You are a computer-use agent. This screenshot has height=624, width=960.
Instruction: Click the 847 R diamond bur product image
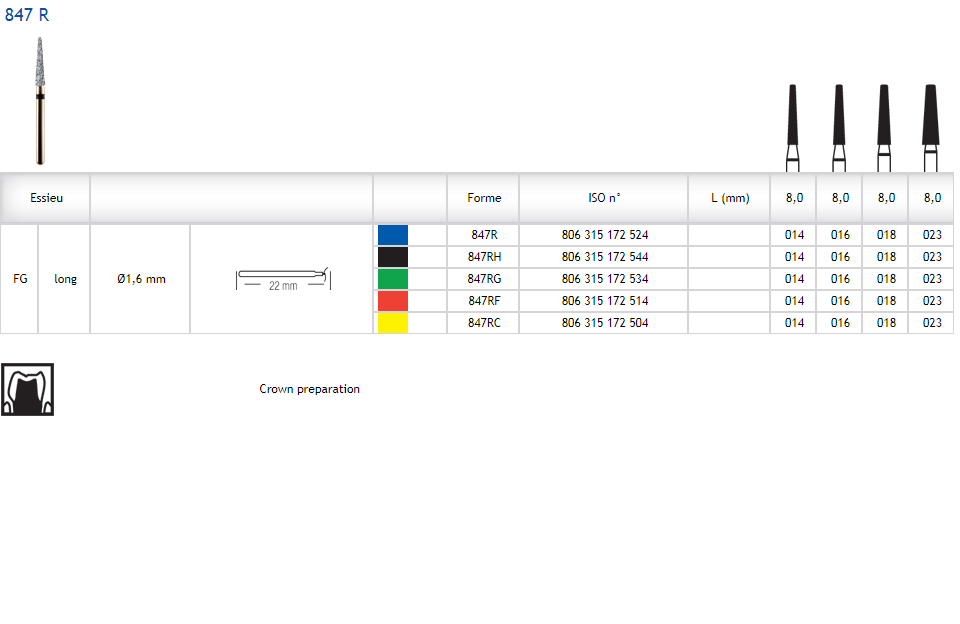(40, 100)
